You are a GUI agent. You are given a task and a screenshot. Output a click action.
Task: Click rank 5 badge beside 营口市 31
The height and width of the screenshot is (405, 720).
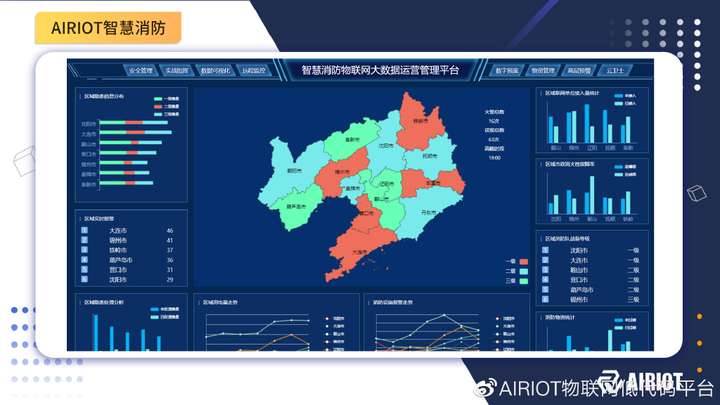coord(84,270)
